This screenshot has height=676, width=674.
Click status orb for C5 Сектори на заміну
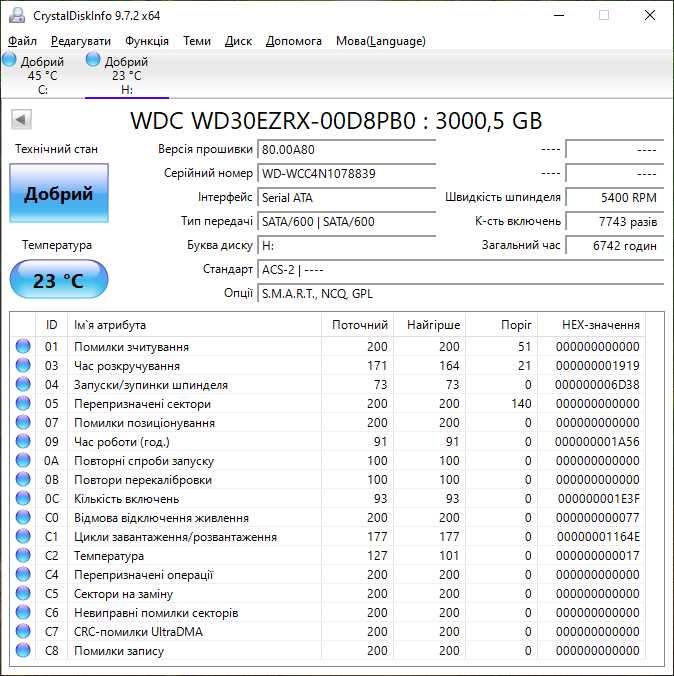23,593
